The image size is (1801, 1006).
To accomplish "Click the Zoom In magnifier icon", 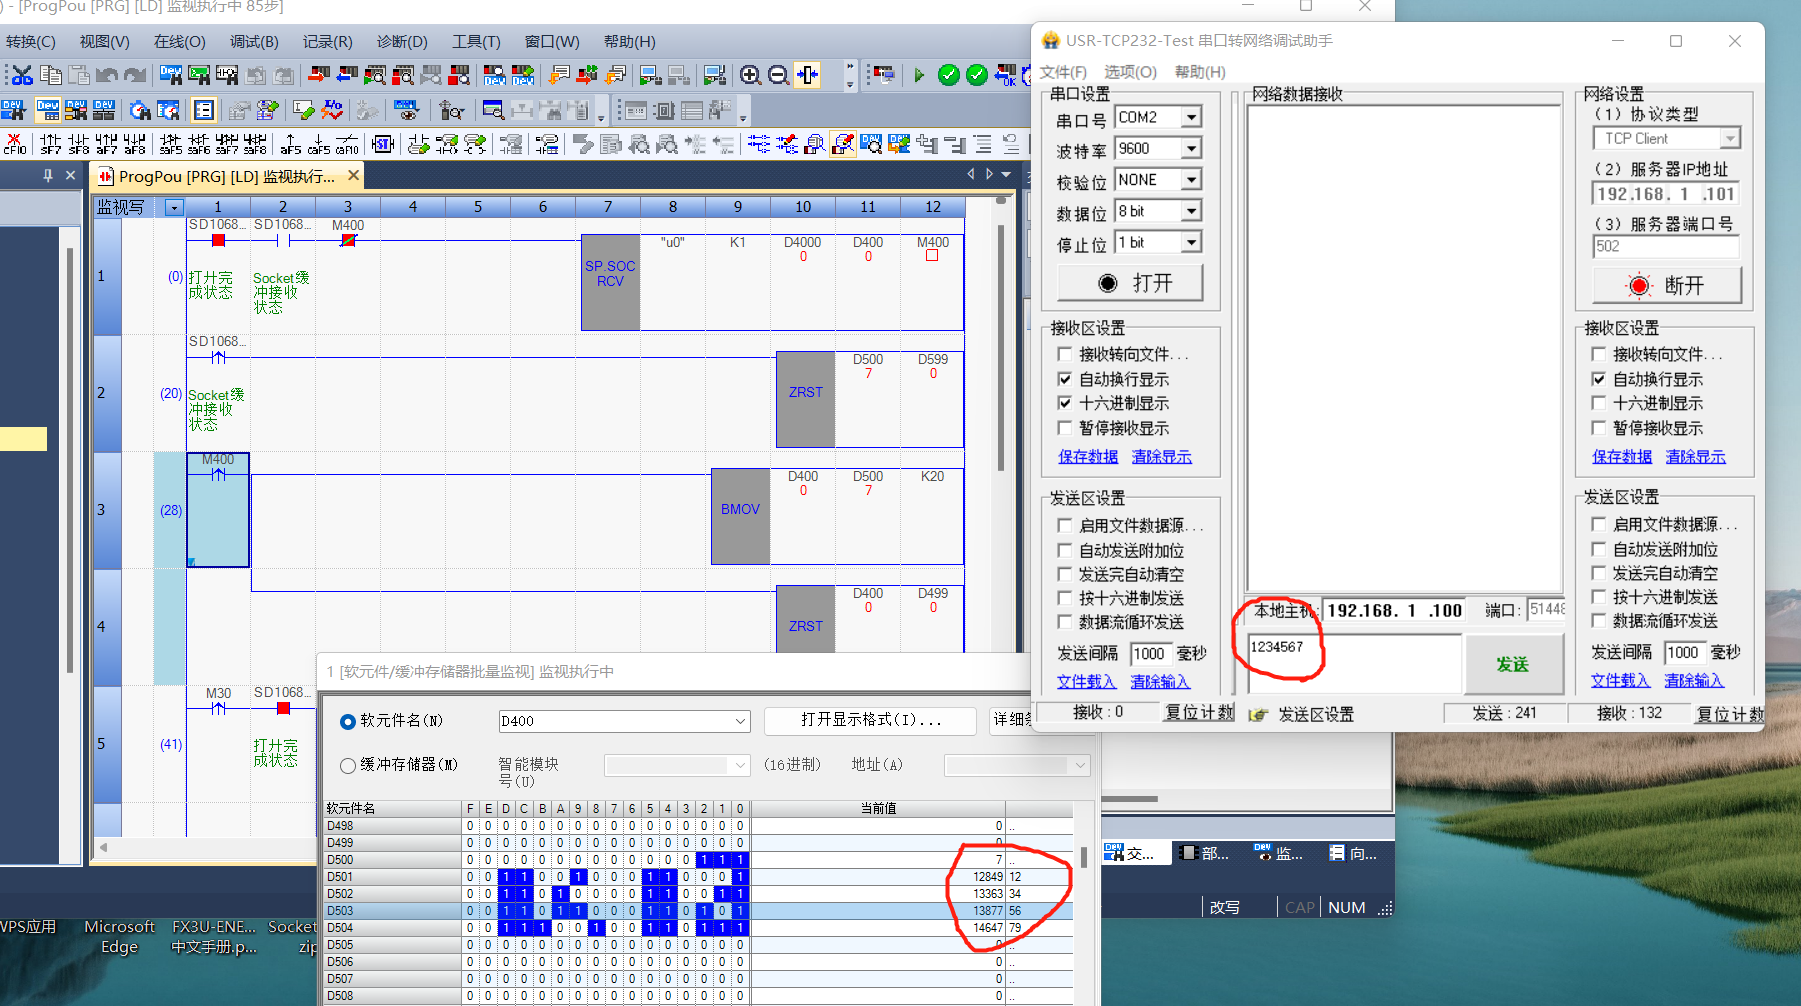I will [x=750, y=75].
